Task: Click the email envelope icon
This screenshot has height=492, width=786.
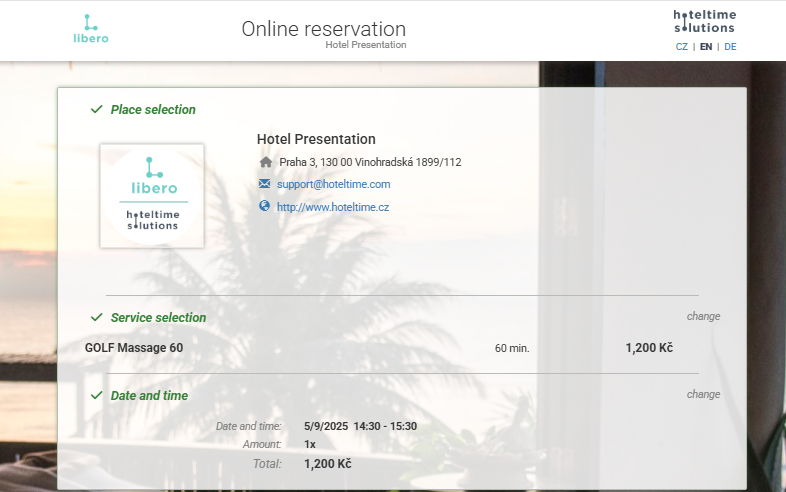Action: coord(265,184)
